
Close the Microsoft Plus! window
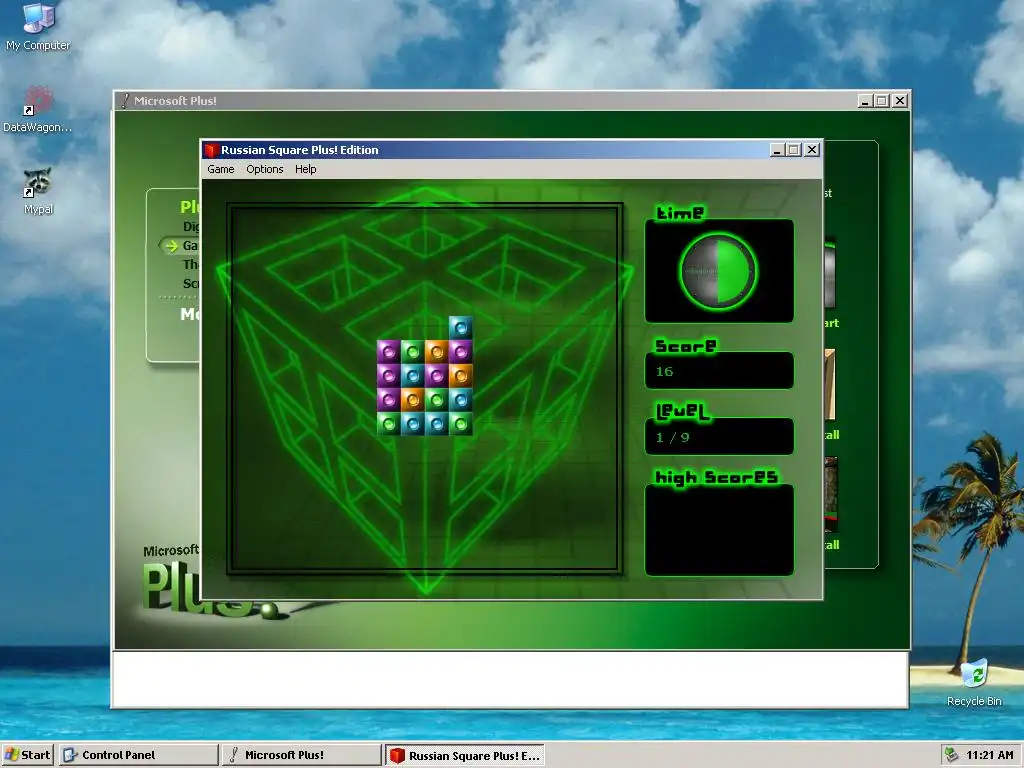point(900,101)
